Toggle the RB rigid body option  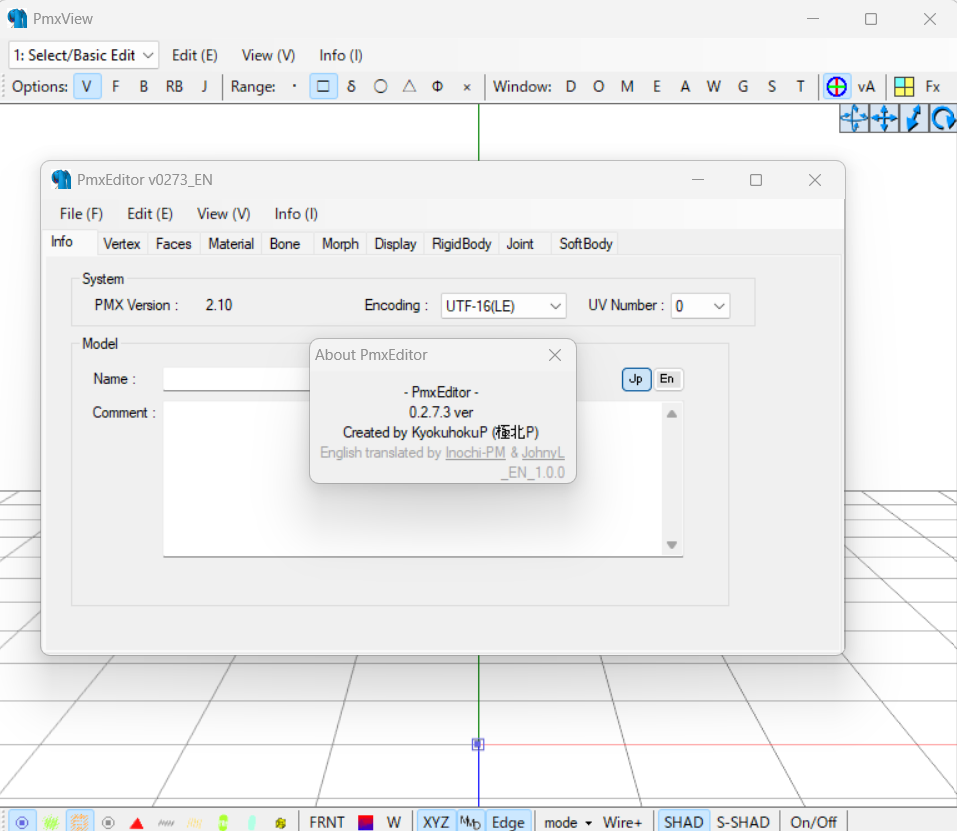click(175, 86)
